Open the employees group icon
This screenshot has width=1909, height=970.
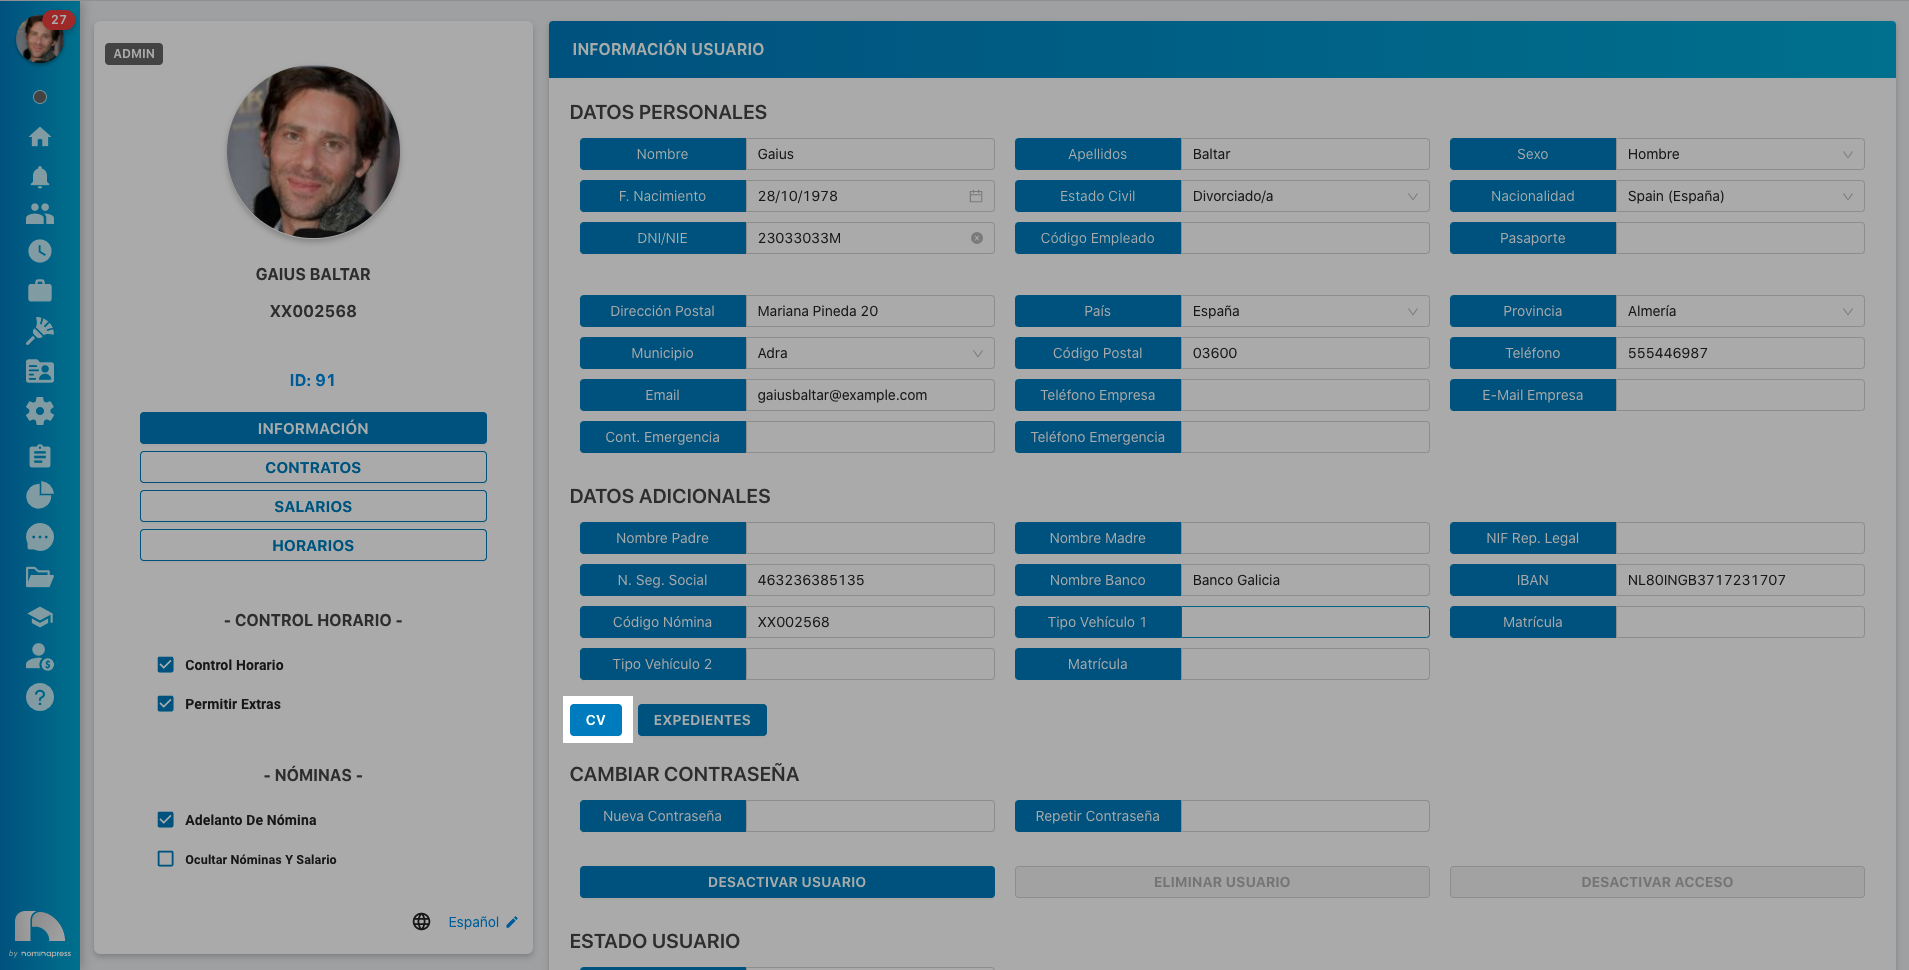pos(40,213)
